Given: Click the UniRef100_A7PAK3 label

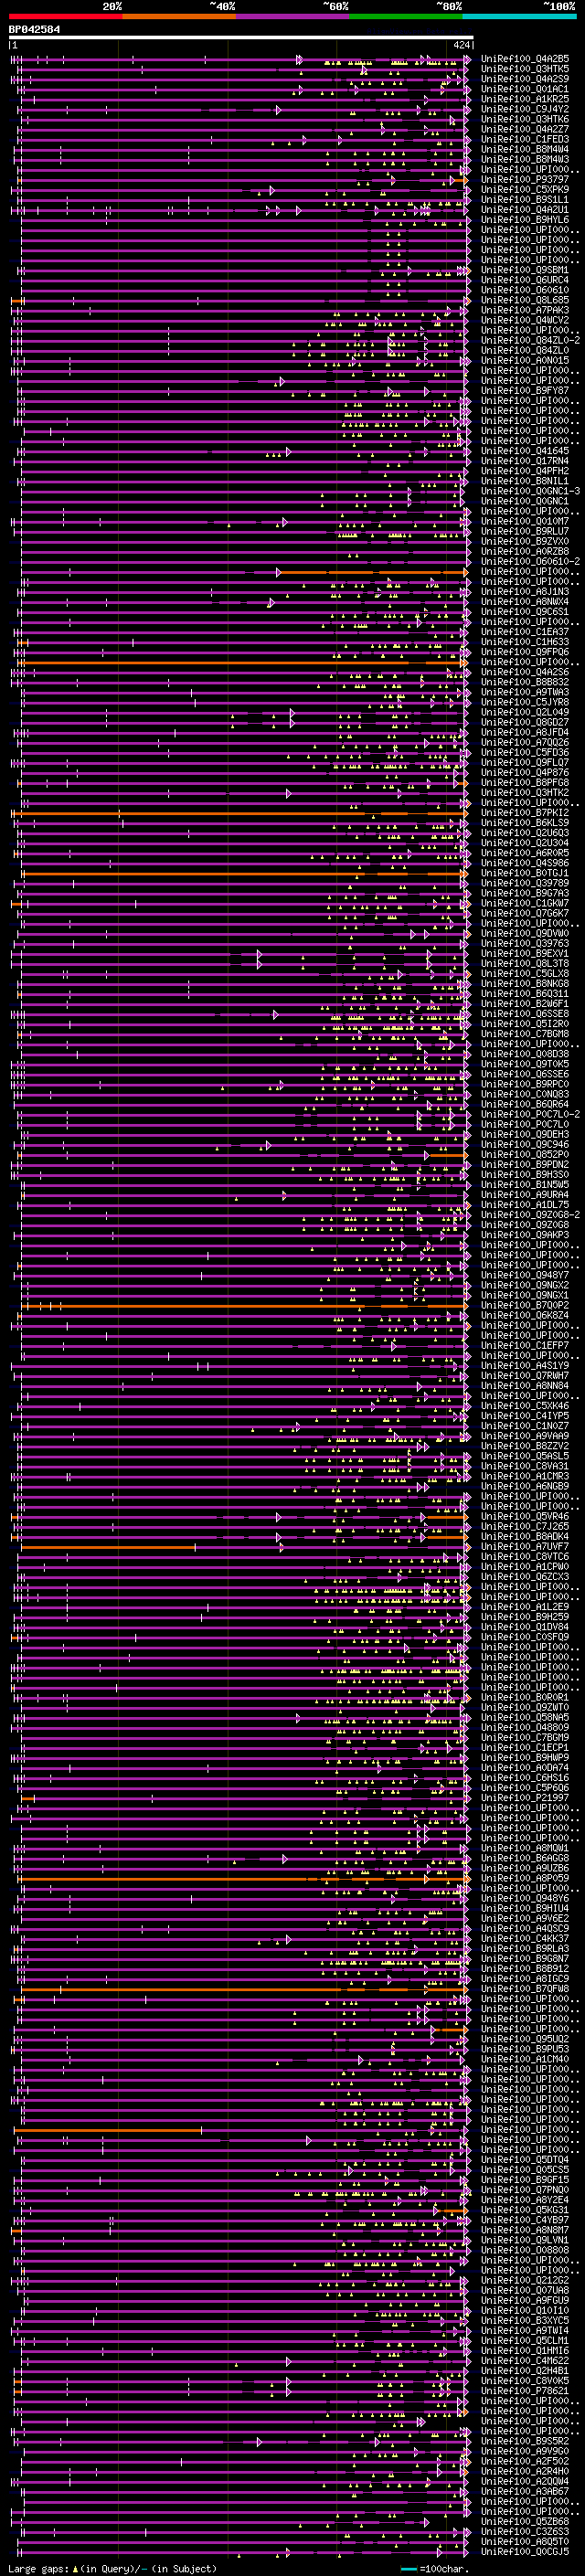Looking at the screenshot, I should 525,310.
